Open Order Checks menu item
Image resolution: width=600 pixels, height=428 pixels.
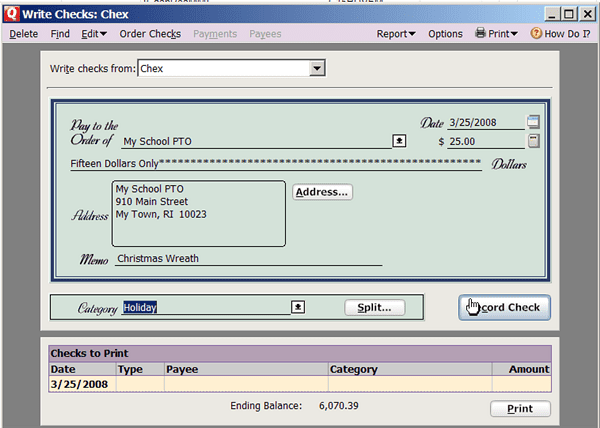point(150,34)
